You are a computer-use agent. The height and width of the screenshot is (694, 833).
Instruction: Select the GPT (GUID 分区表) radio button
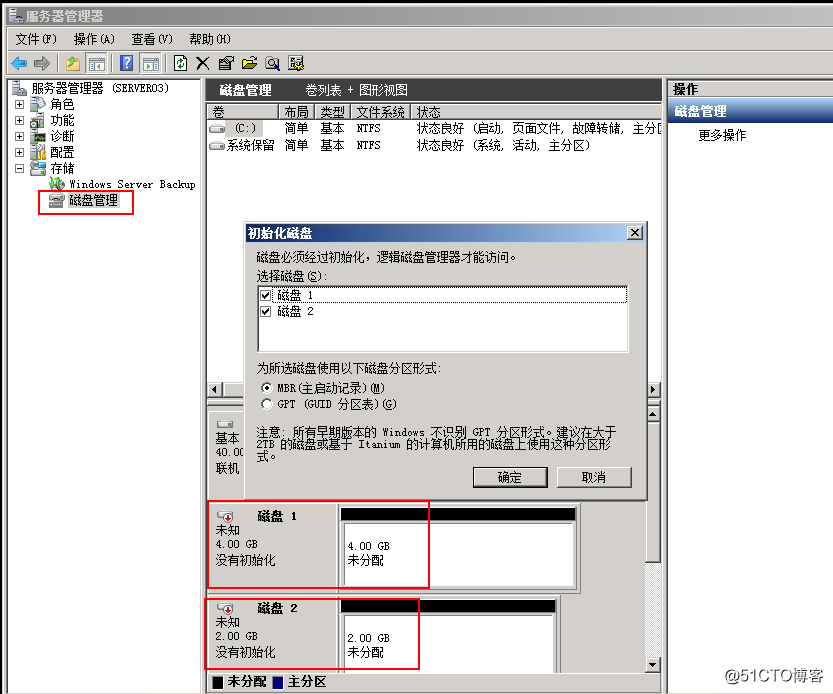point(267,404)
